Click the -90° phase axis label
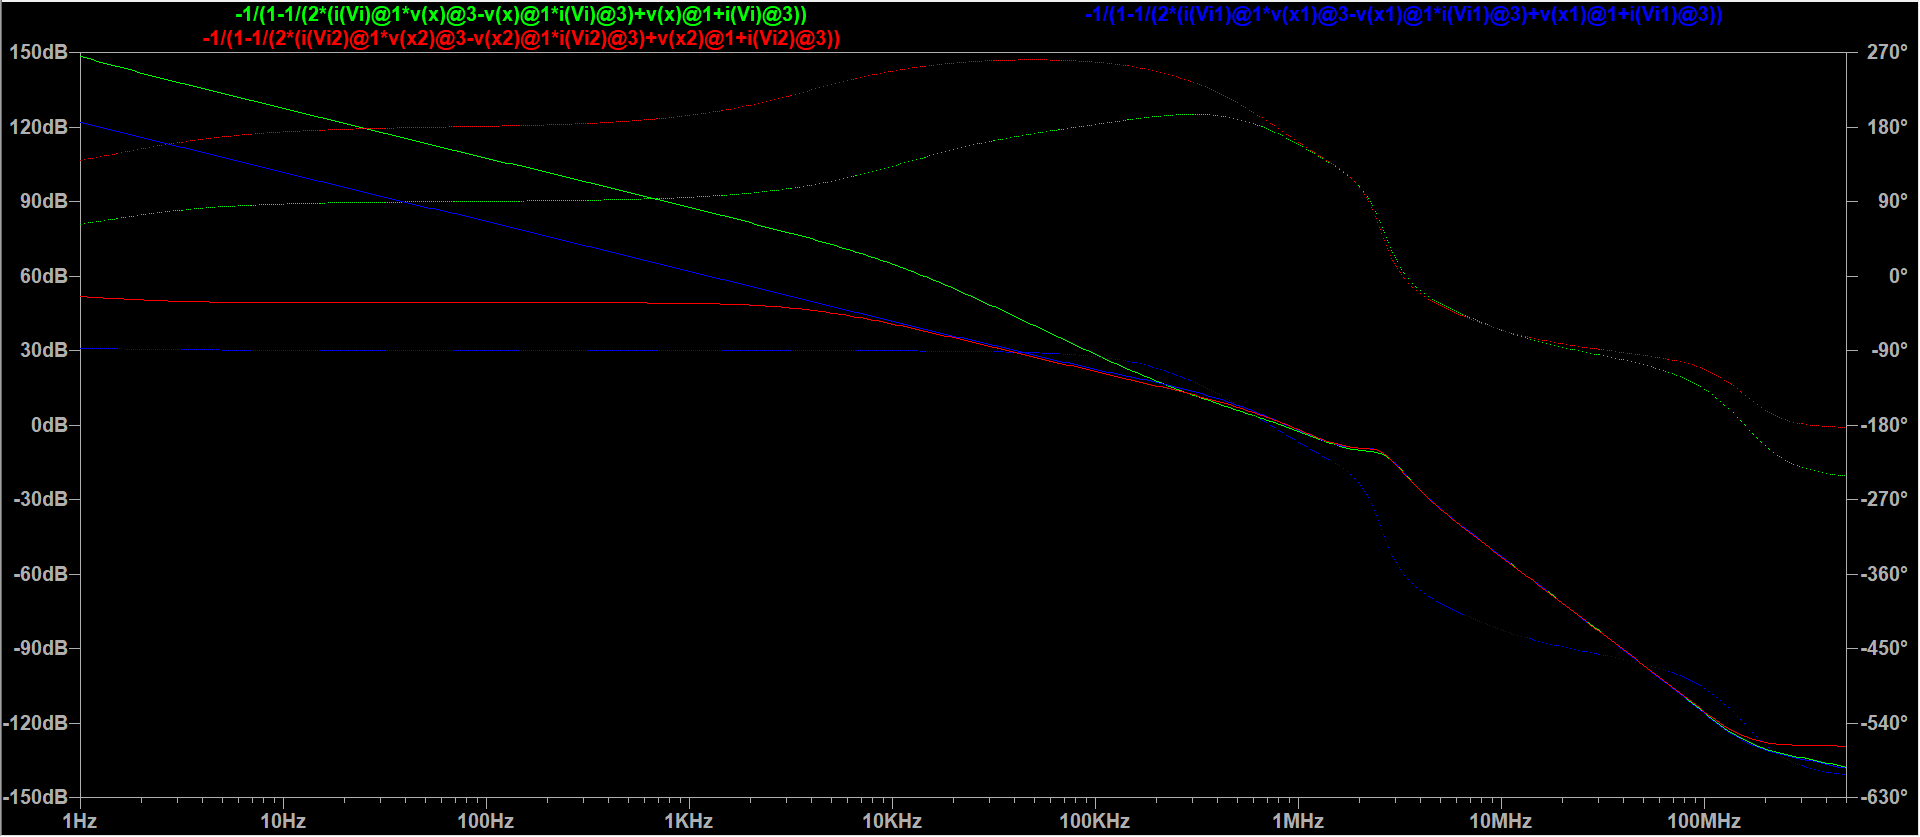The height and width of the screenshot is (837, 1920). pos(1889,350)
